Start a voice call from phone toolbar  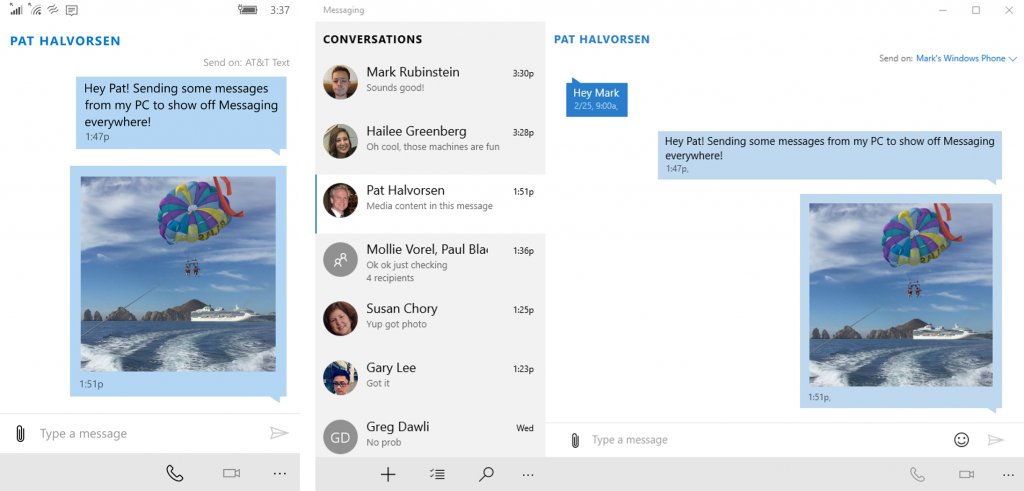point(175,473)
